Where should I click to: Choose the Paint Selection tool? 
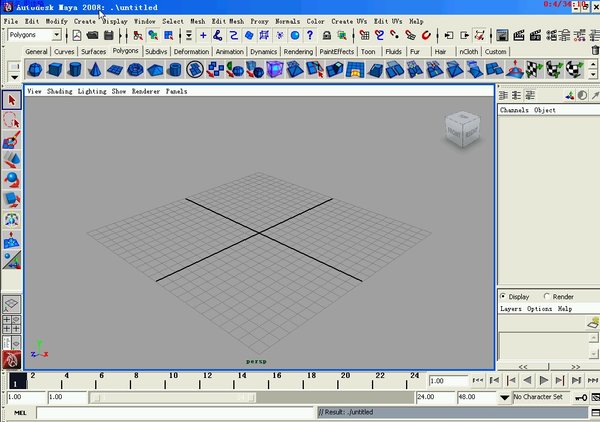(x=12, y=140)
